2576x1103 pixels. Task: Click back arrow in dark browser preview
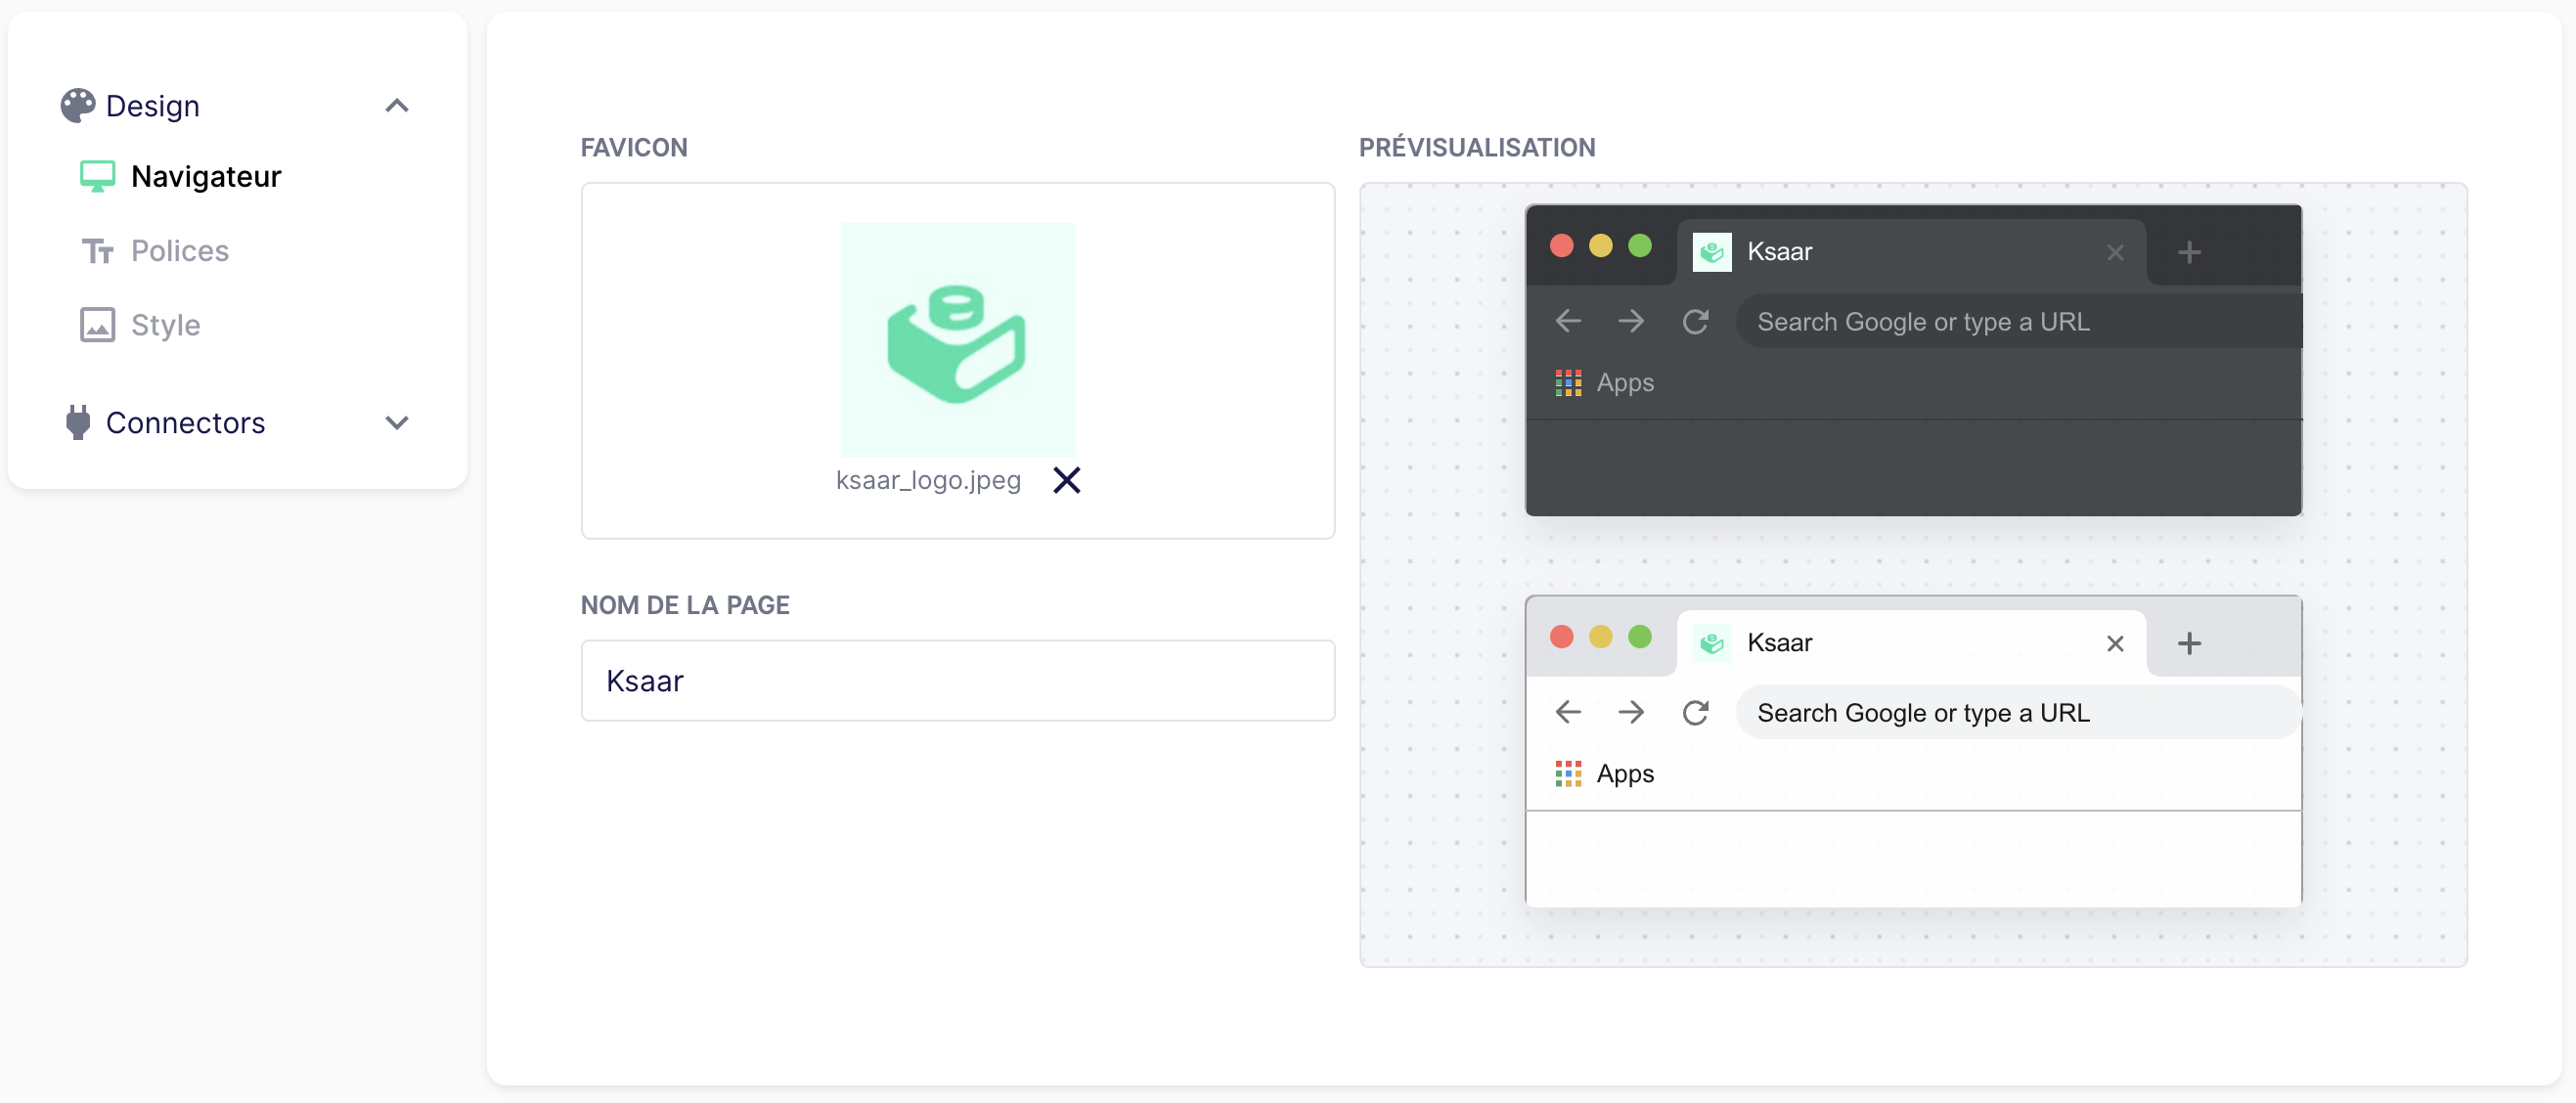point(1568,322)
